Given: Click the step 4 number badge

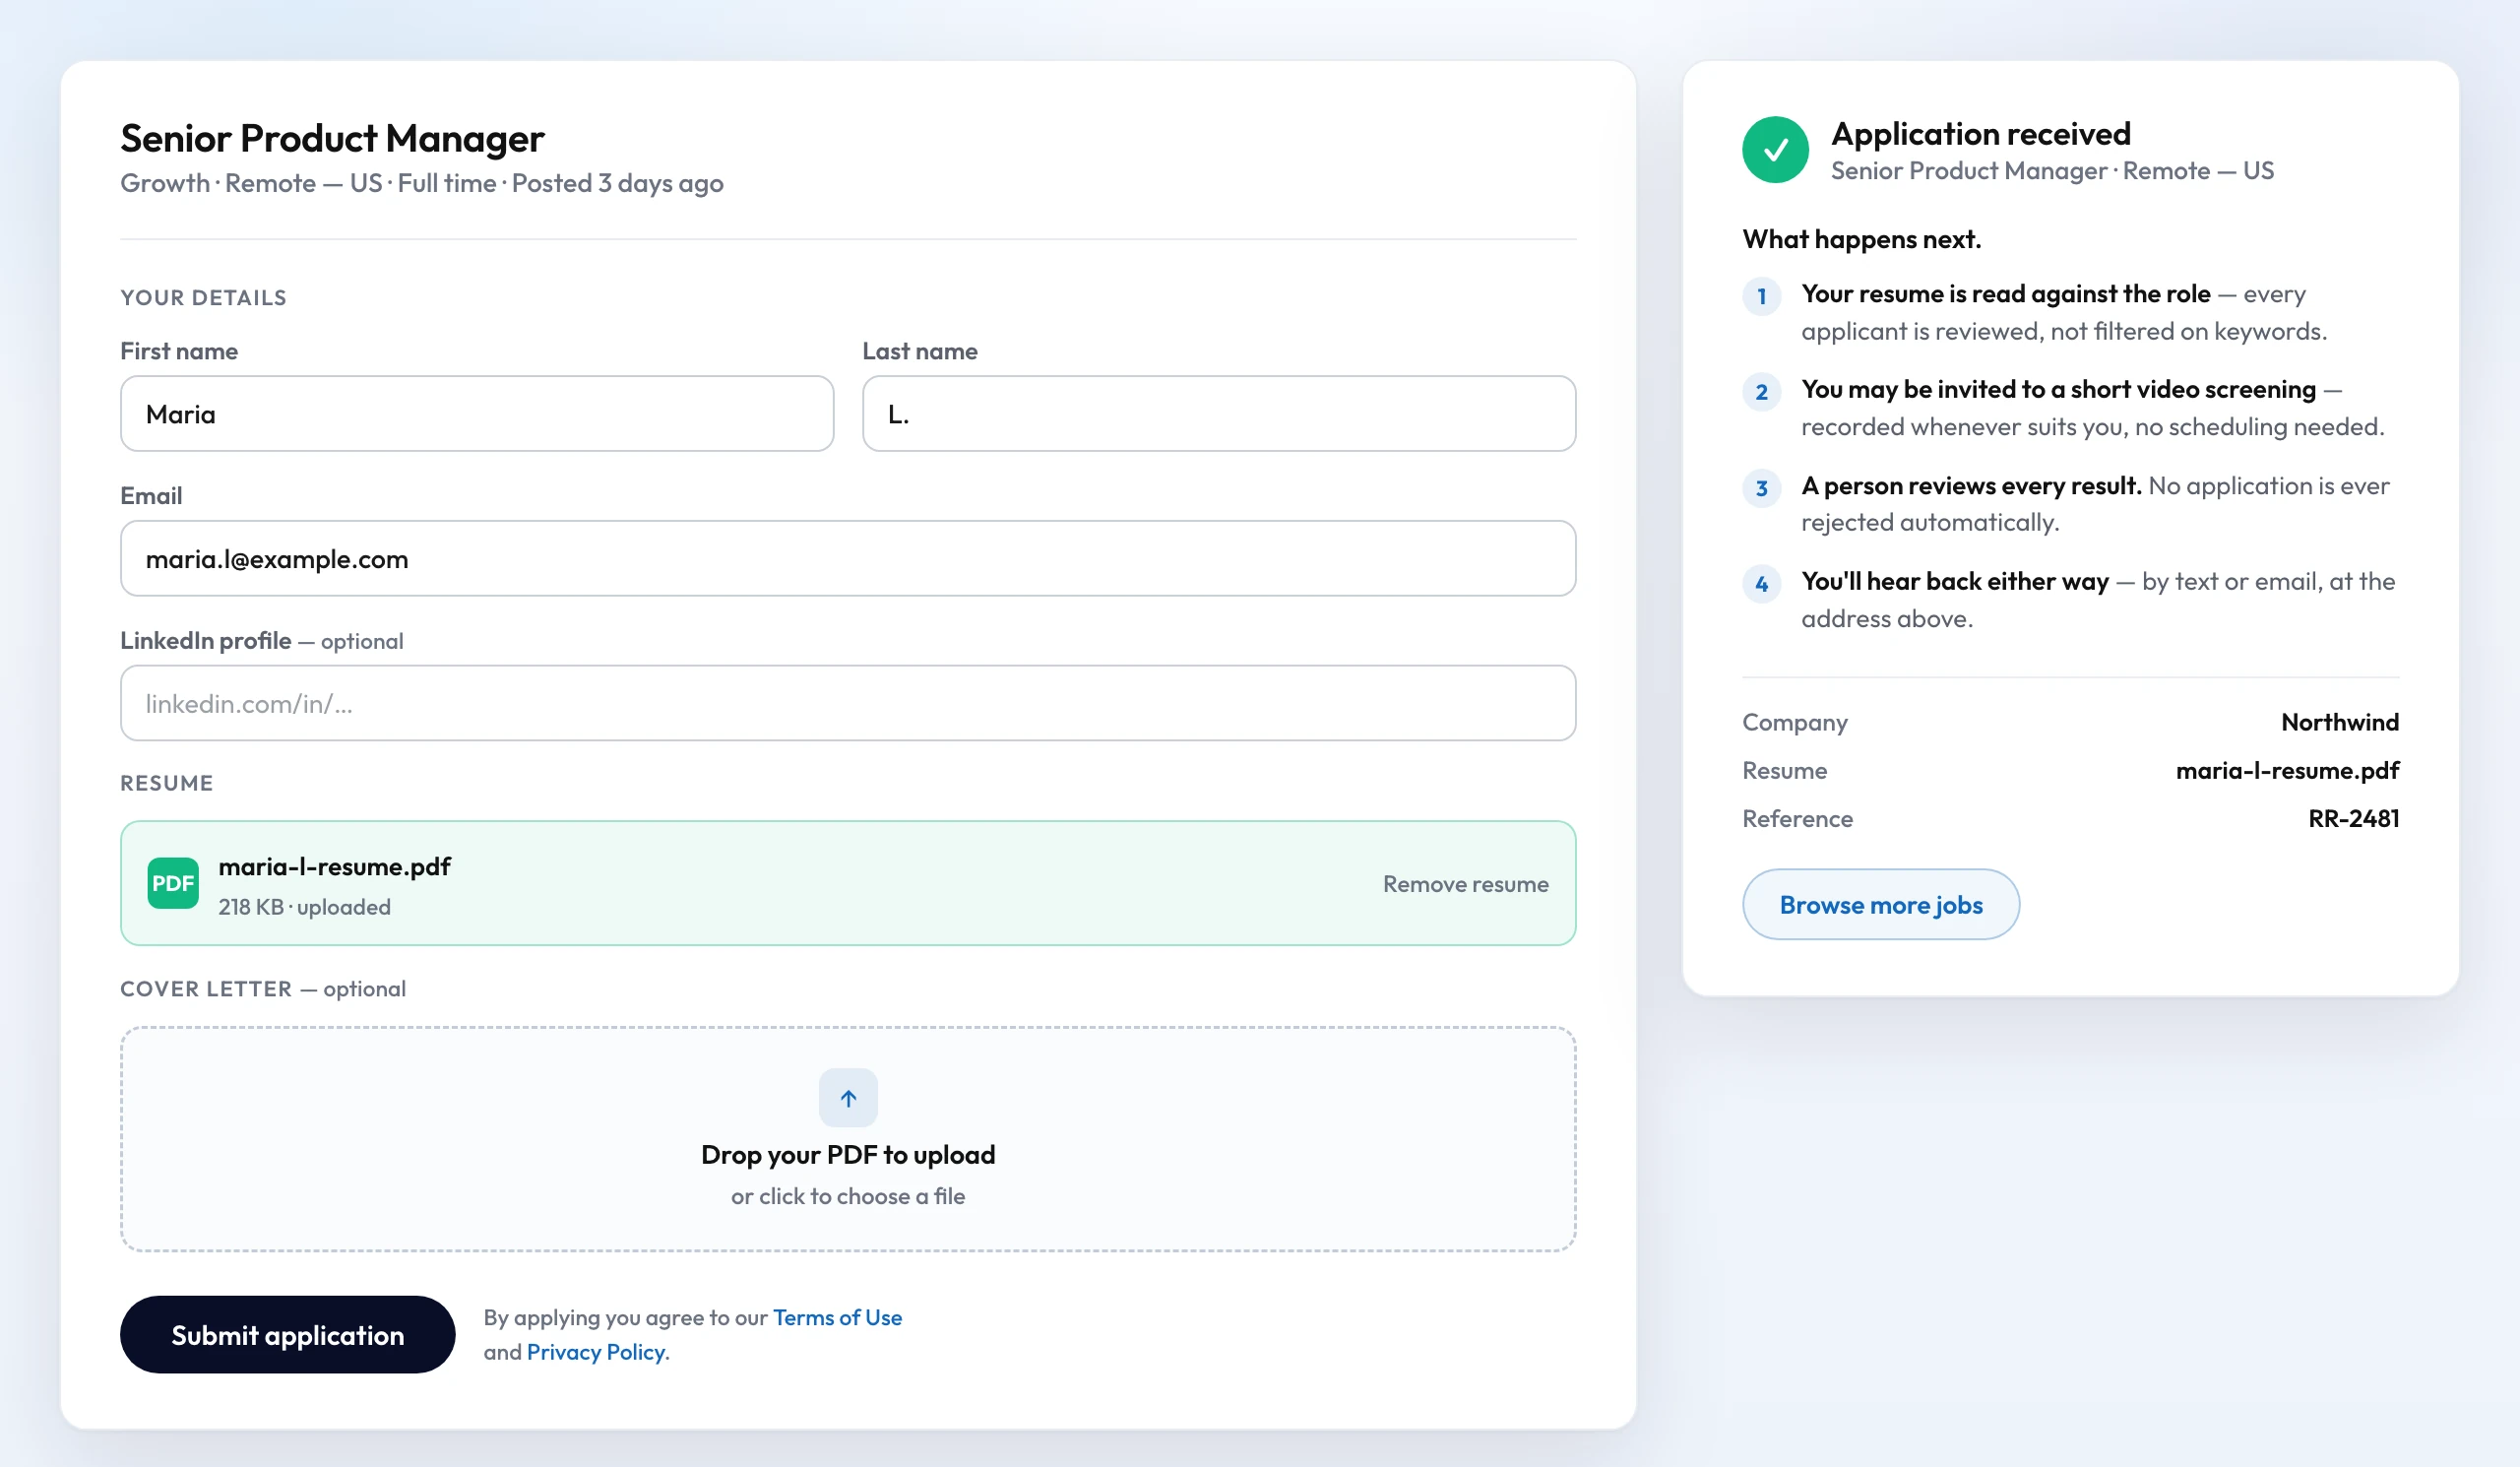Looking at the screenshot, I should pyautogui.click(x=1762, y=584).
